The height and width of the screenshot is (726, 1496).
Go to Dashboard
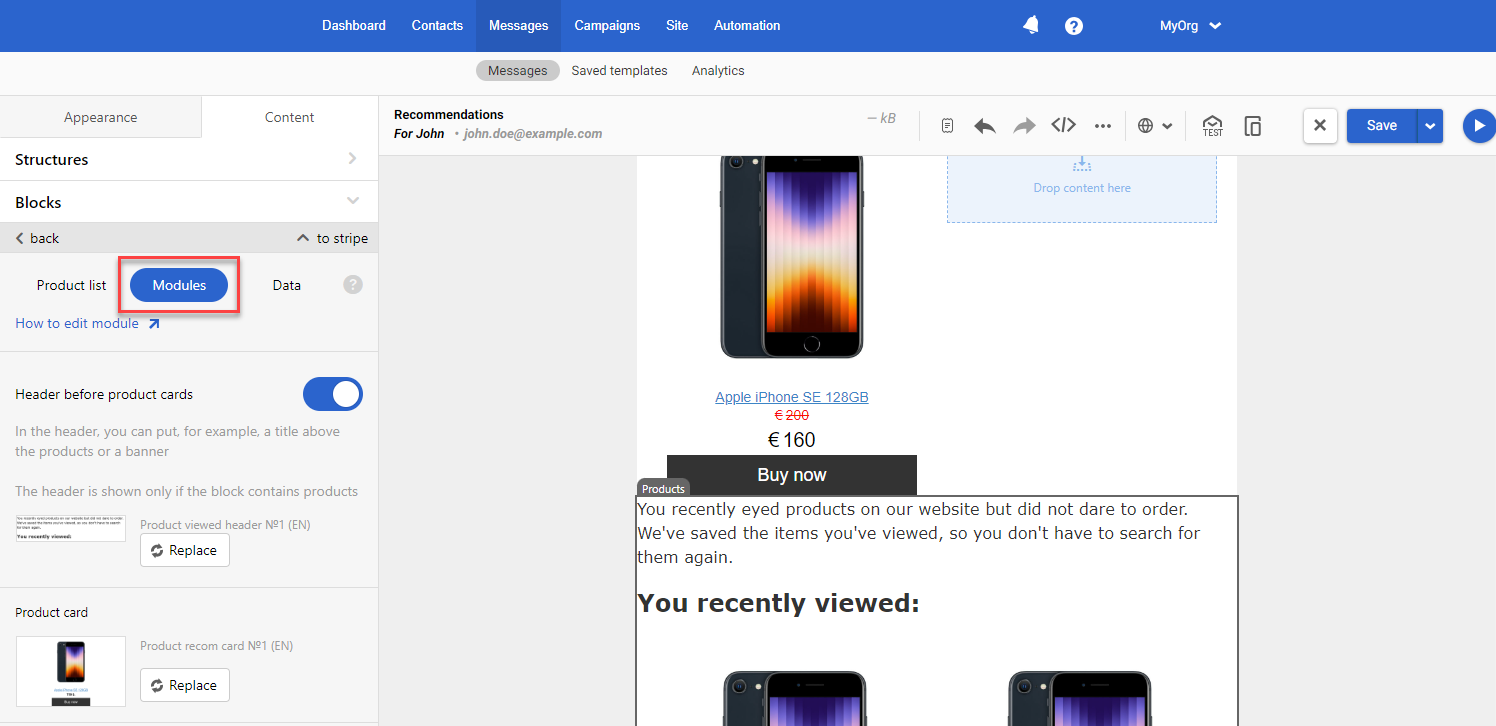[x=354, y=26]
